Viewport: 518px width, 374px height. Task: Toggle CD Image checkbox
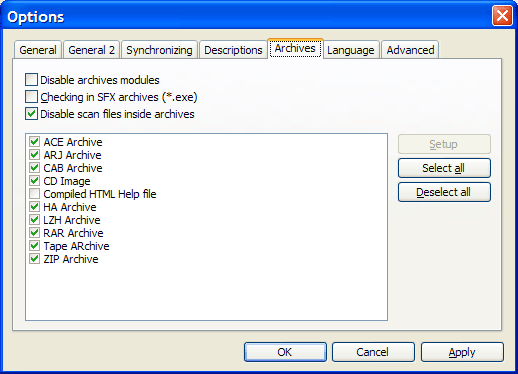click(34, 181)
